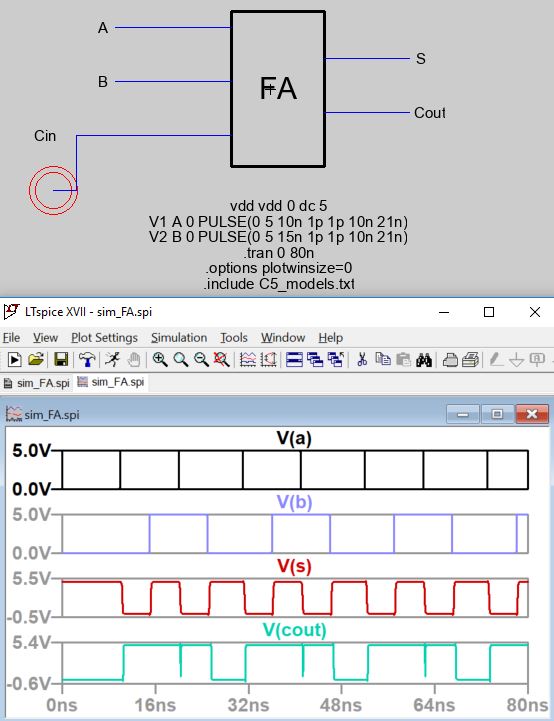Click the Zoom to Fit crossed magnifier

click(222, 360)
